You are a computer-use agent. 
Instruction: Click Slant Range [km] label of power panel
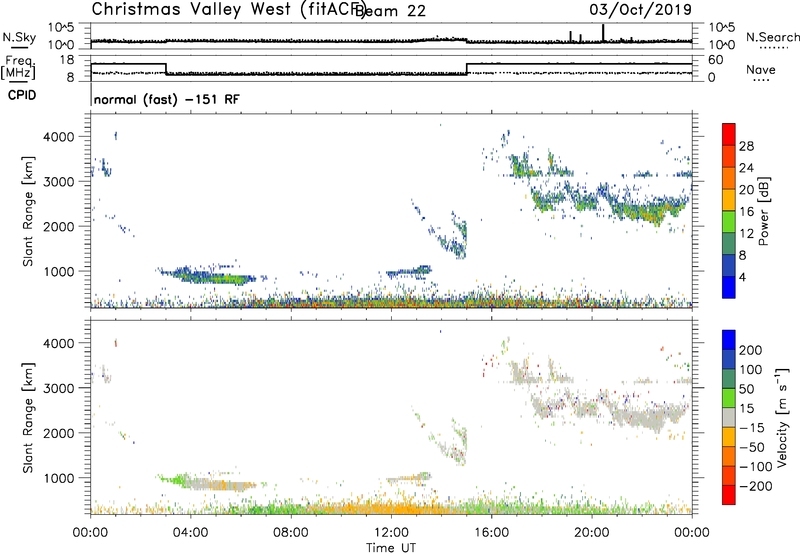tap(27, 211)
